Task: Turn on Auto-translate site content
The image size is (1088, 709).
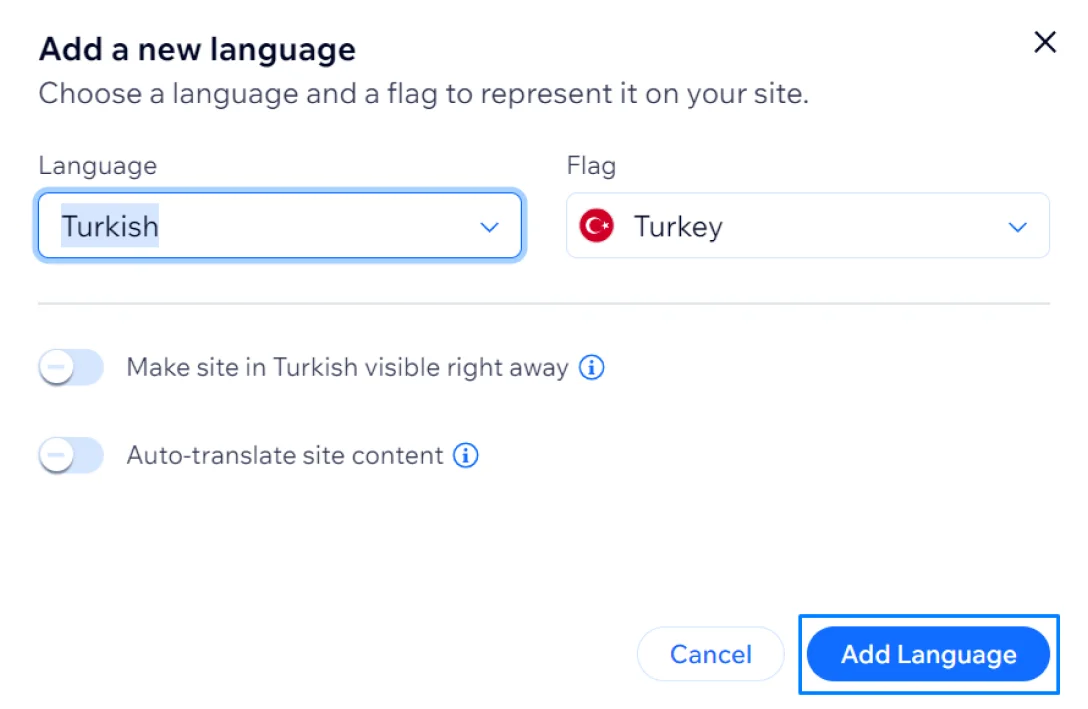Action: pos(70,455)
